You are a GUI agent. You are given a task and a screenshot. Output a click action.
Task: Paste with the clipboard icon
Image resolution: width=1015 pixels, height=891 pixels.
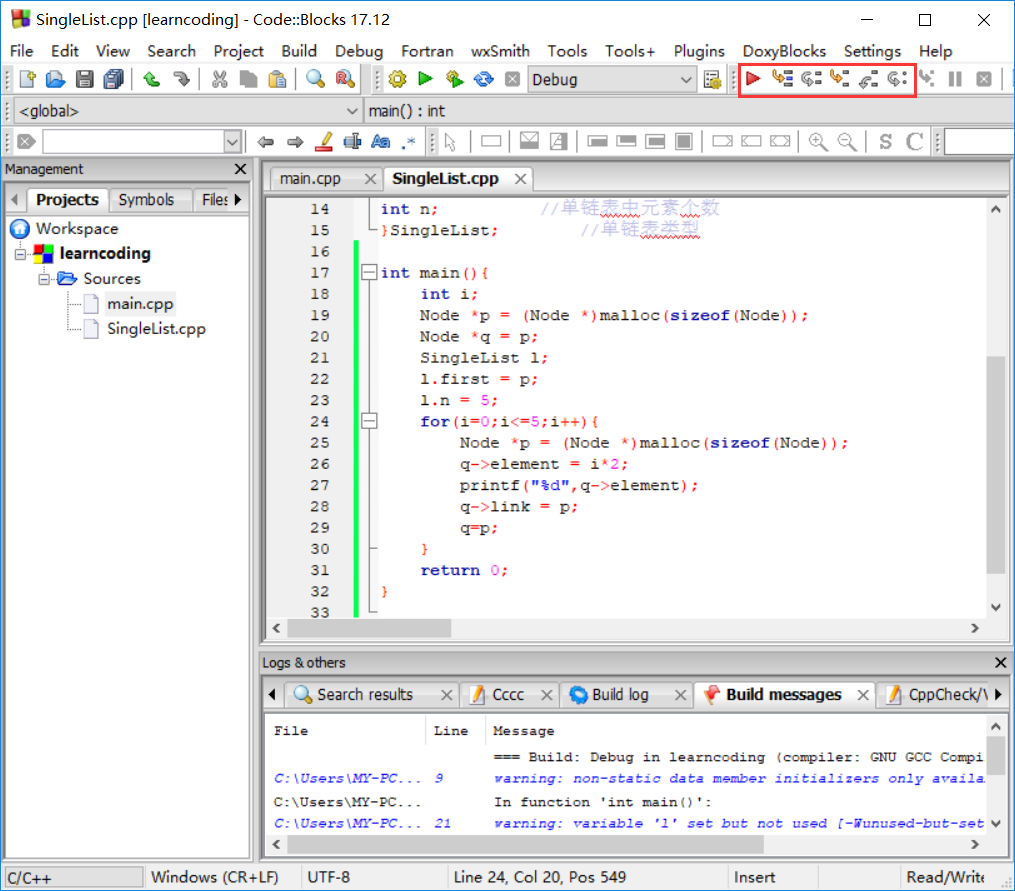tap(277, 80)
